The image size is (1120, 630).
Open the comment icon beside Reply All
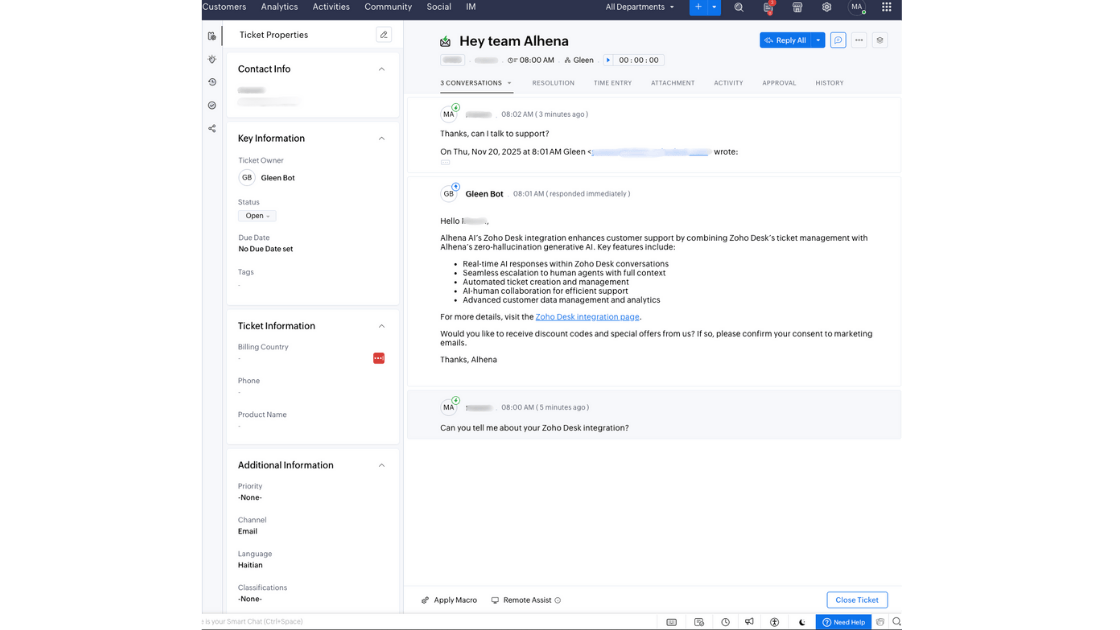[x=838, y=40]
